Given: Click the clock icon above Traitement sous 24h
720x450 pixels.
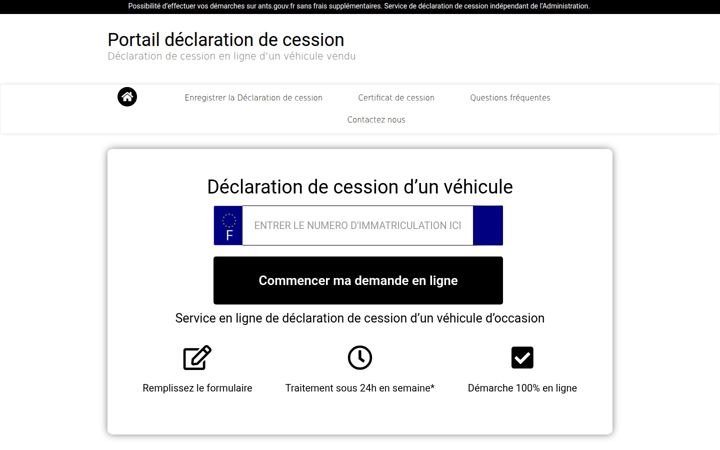Looking at the screenshot, I should point(360,357).
